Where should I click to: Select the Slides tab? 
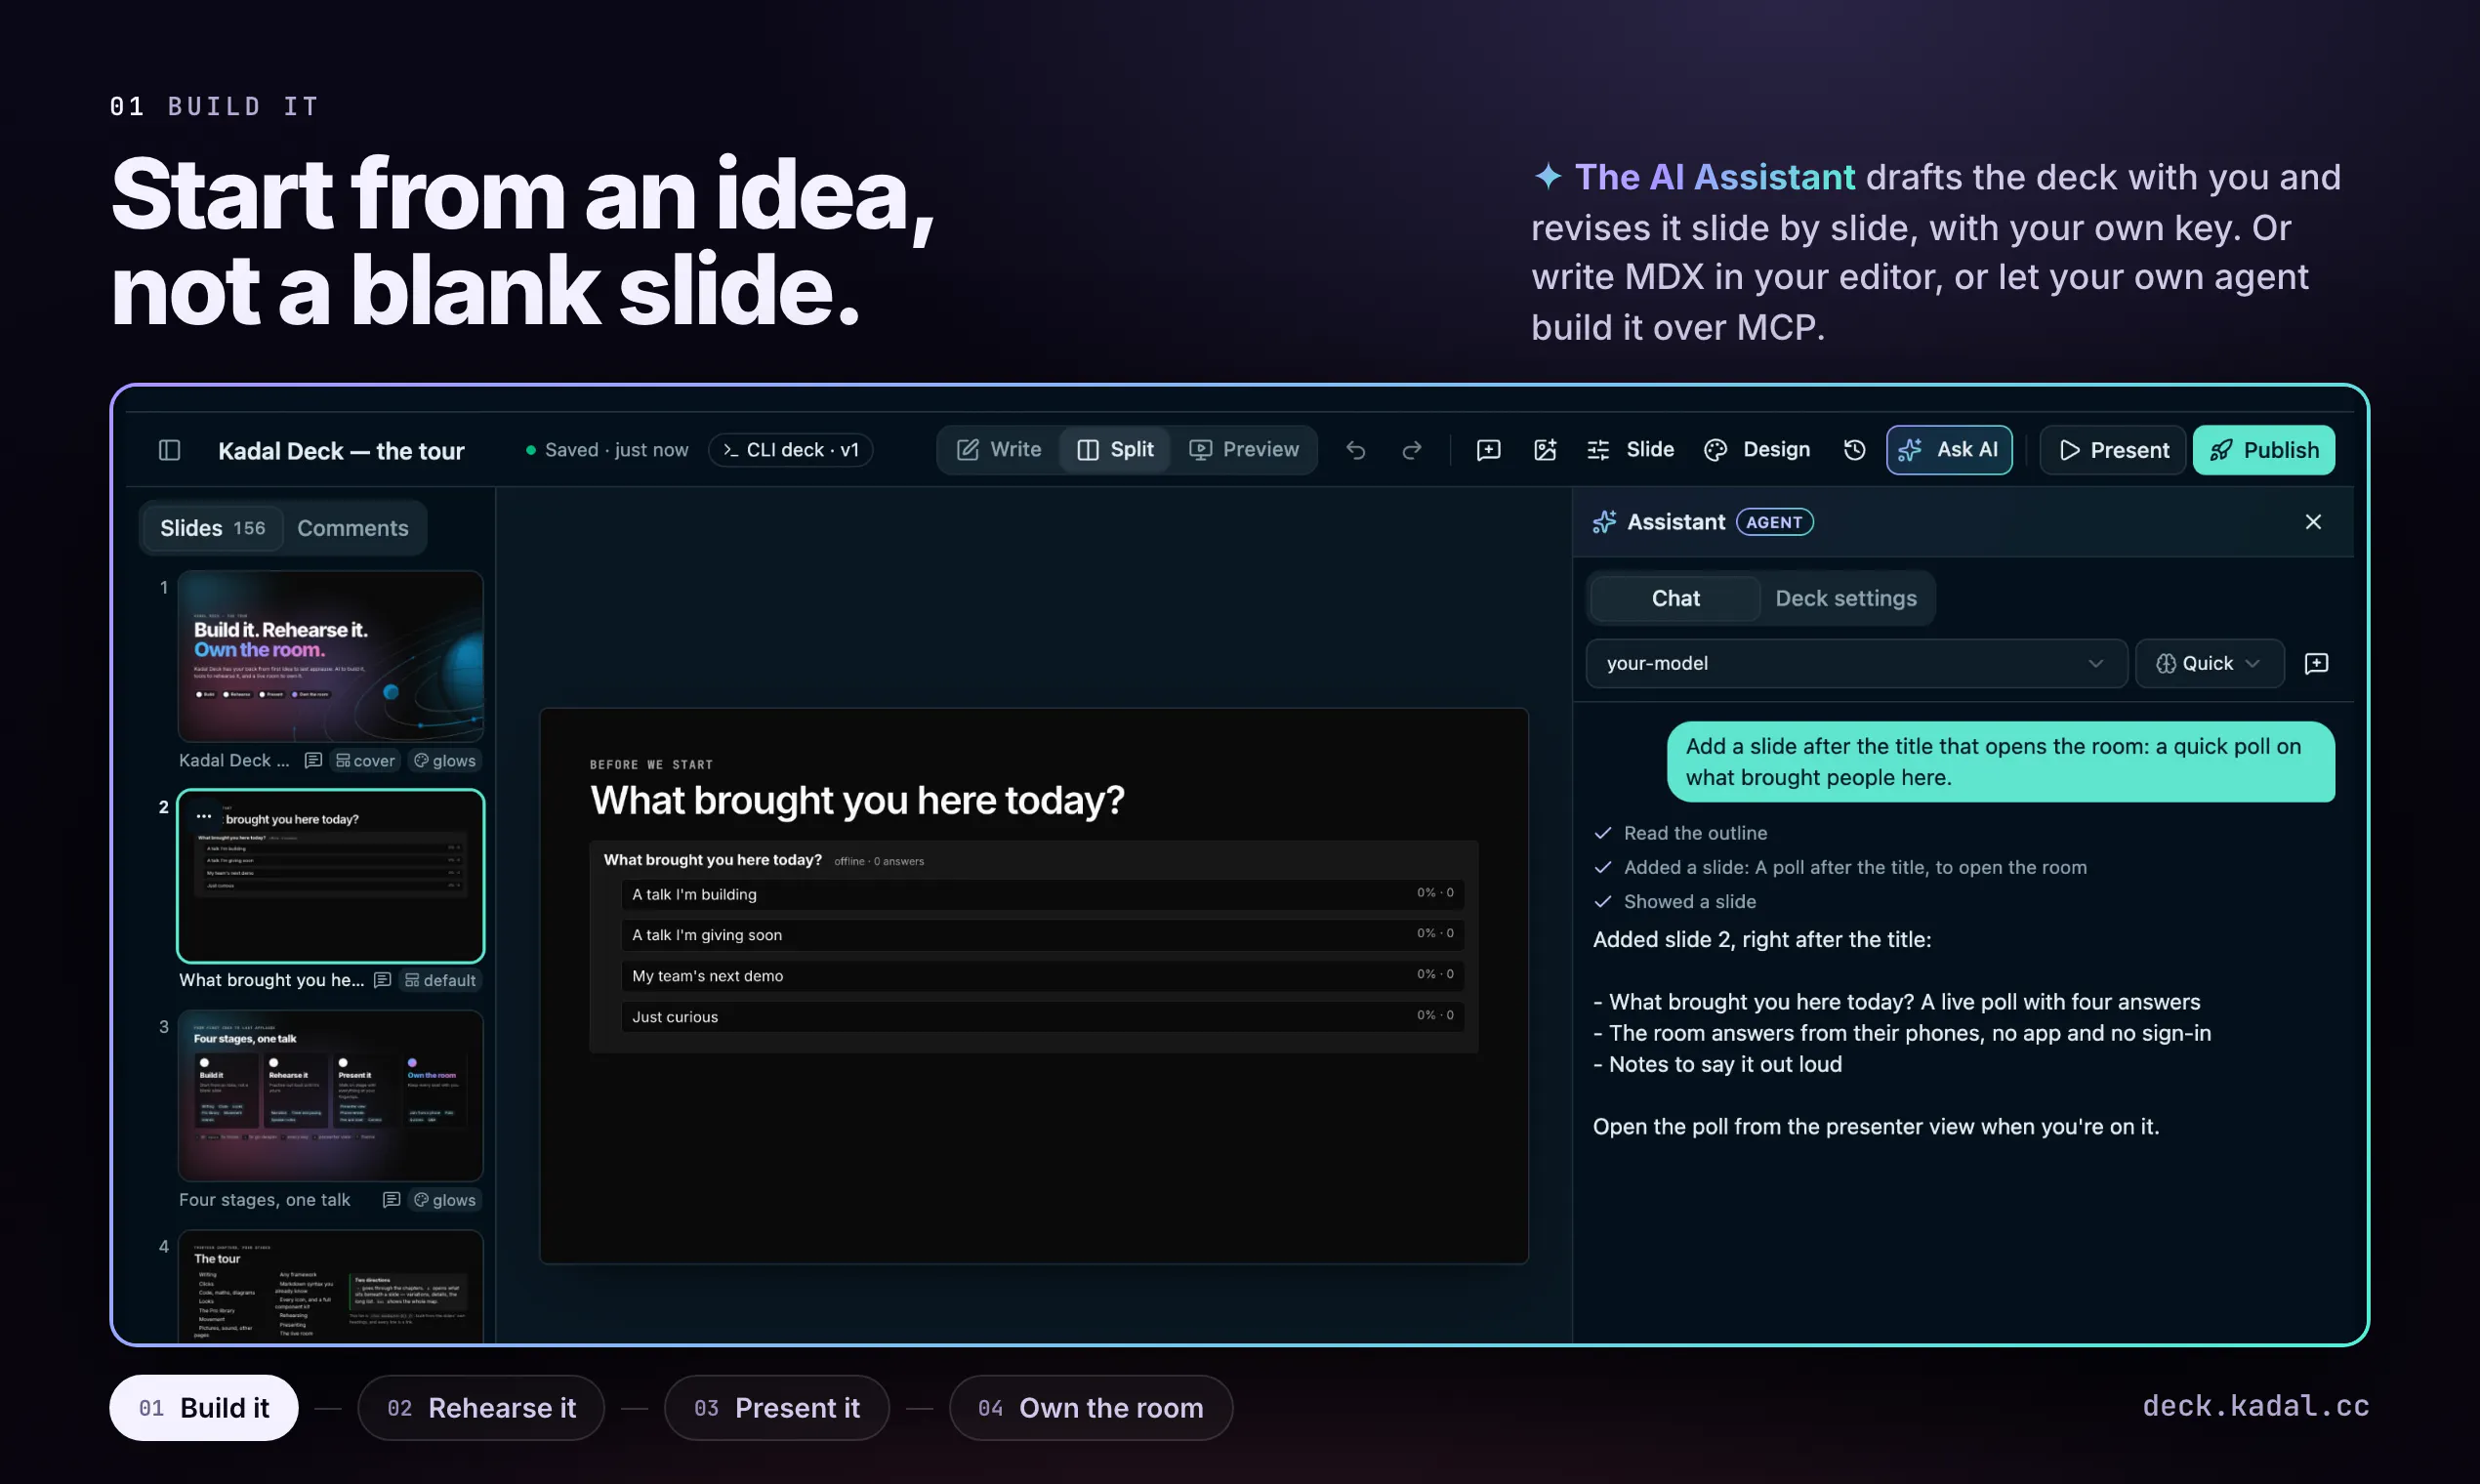point(212,528)
